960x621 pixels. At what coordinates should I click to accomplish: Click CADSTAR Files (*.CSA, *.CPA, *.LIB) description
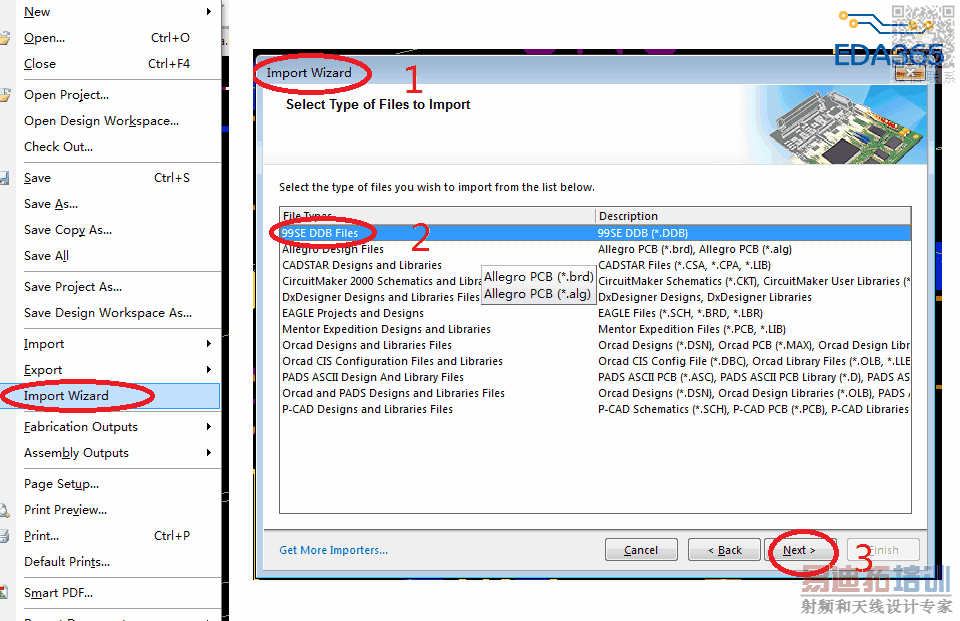[684, 265]
